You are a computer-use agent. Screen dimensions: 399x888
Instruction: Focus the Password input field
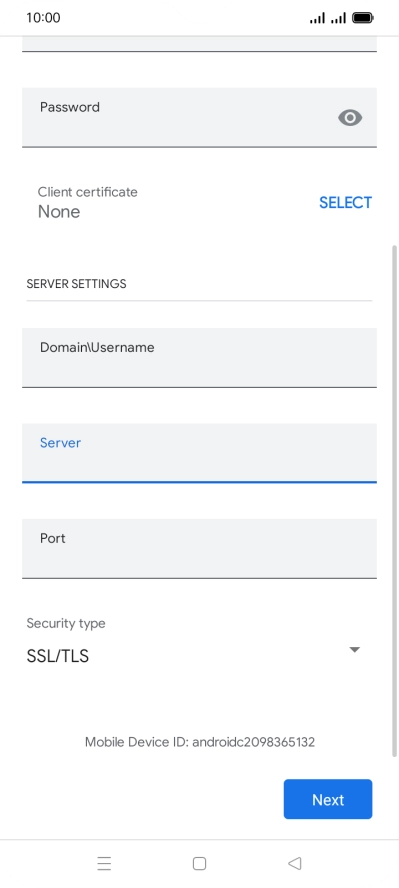[x=199, y=118]
